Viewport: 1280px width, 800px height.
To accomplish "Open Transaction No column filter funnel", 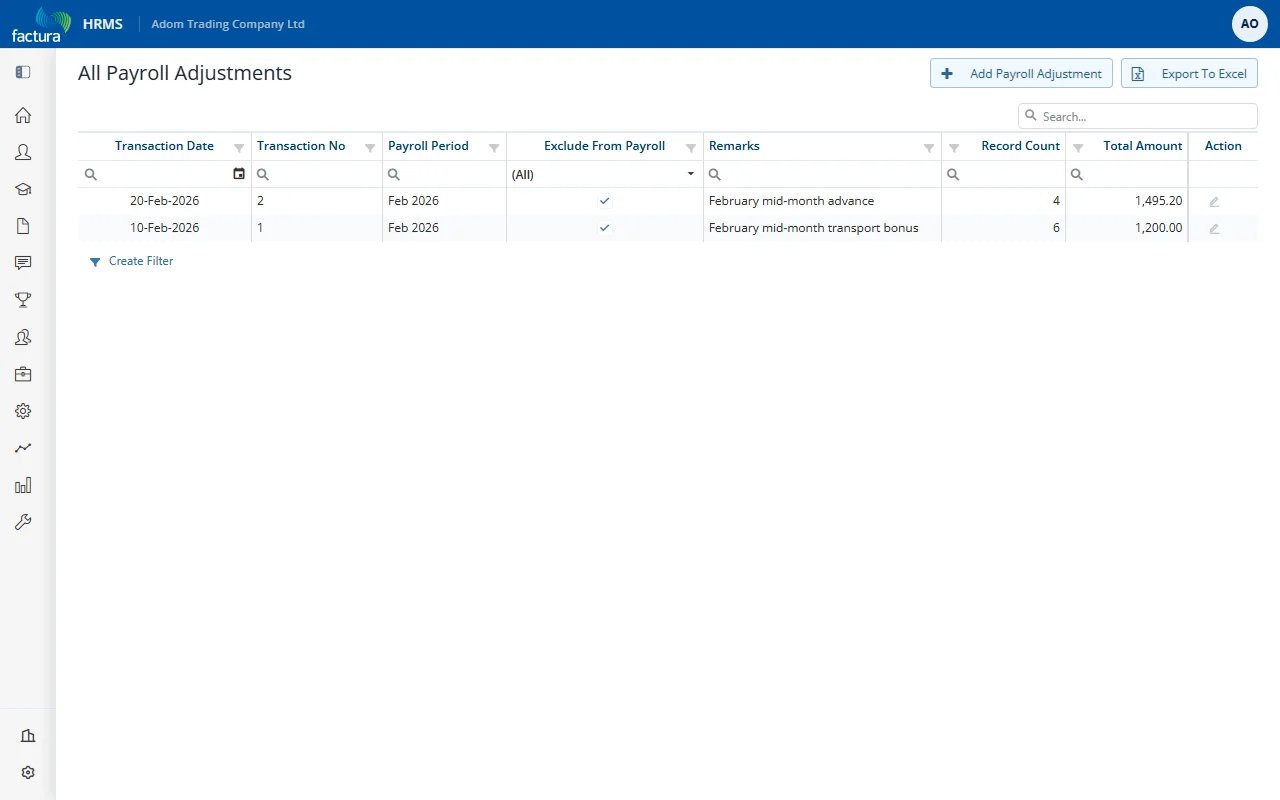I will pyautogui.click(x=370, y=148).
